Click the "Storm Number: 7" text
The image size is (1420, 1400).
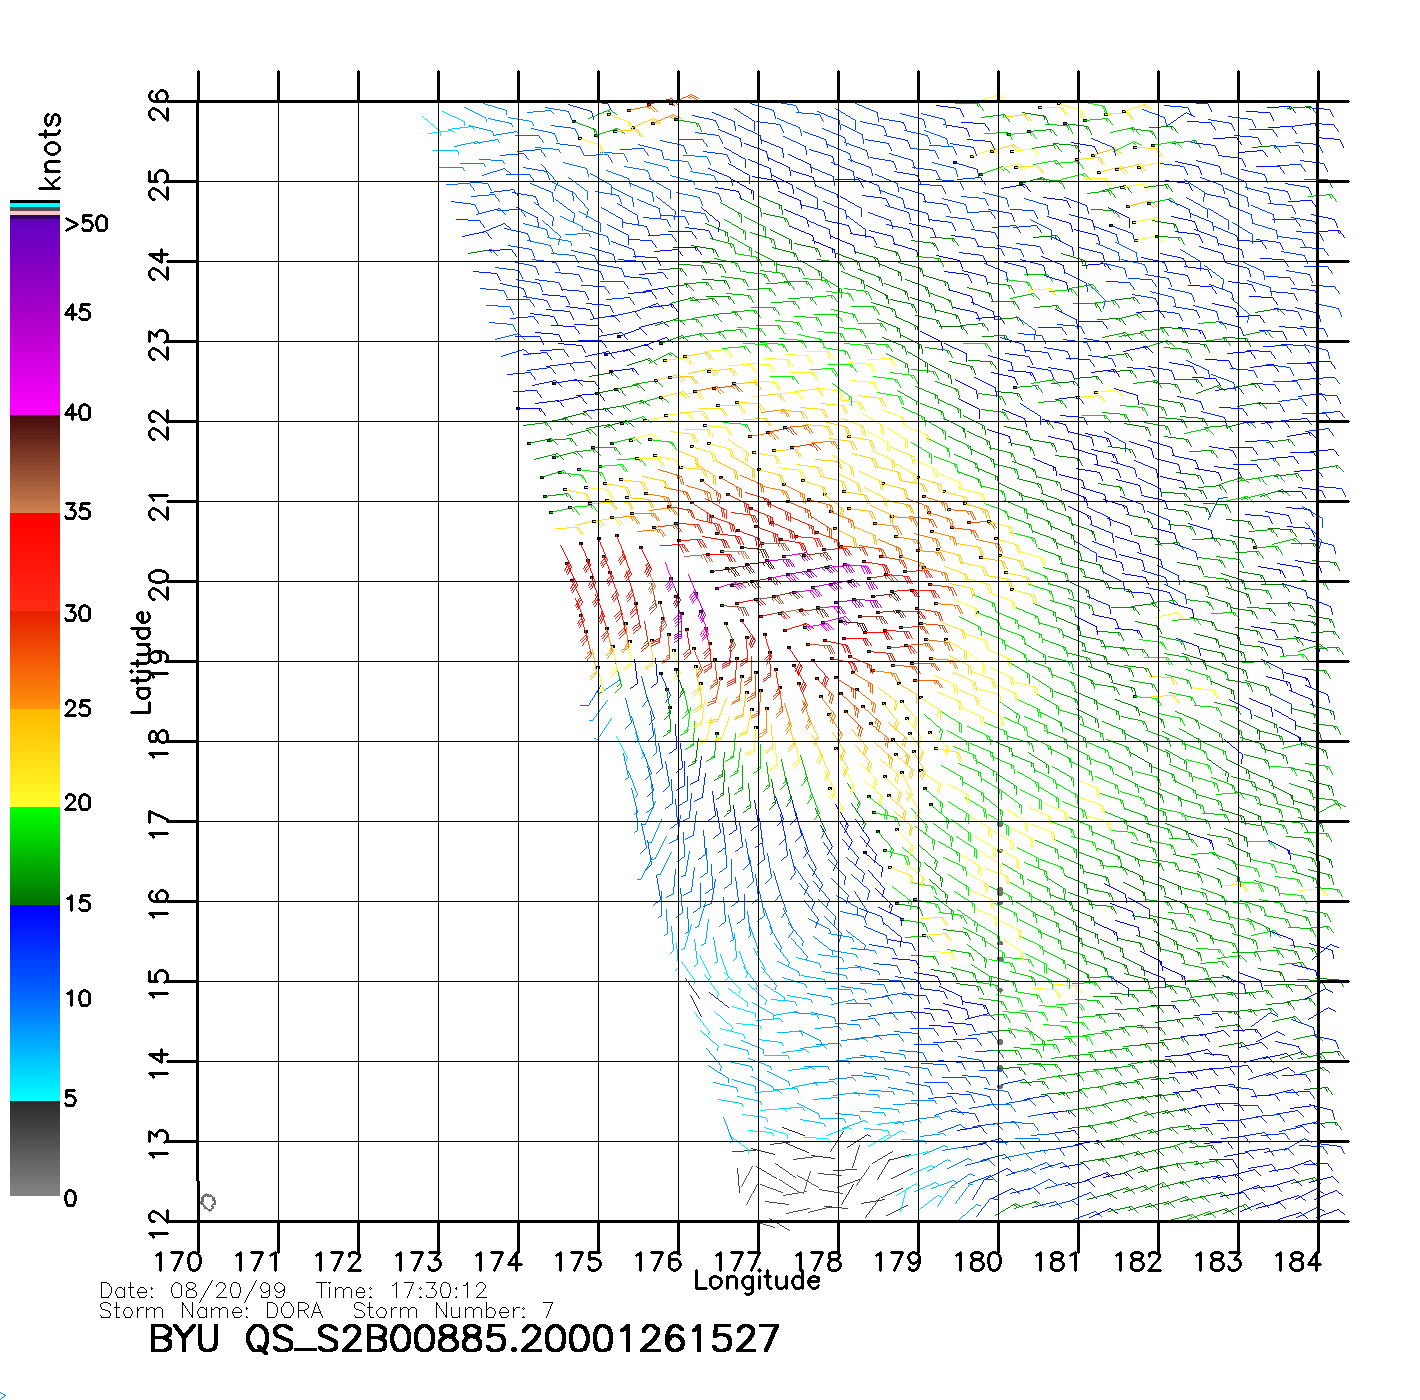(453, 1310)
